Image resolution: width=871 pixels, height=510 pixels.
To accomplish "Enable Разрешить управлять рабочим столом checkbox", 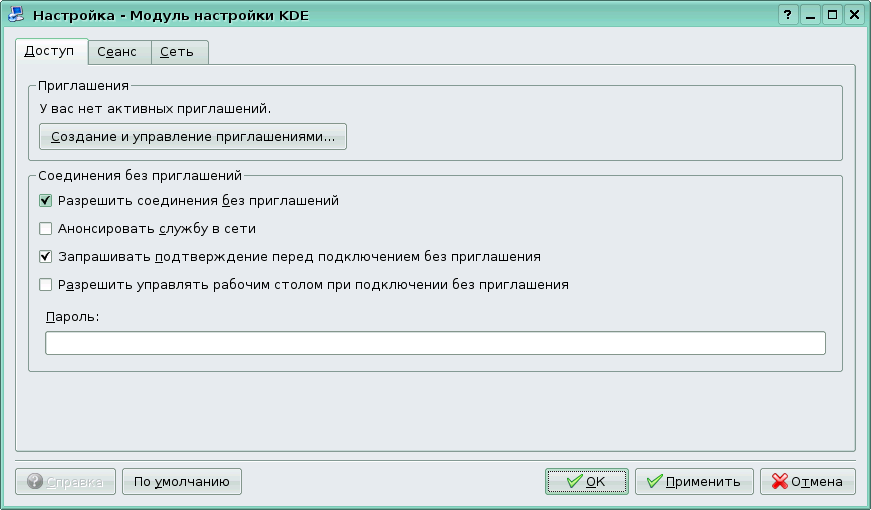I will click(x=45, y=284).
